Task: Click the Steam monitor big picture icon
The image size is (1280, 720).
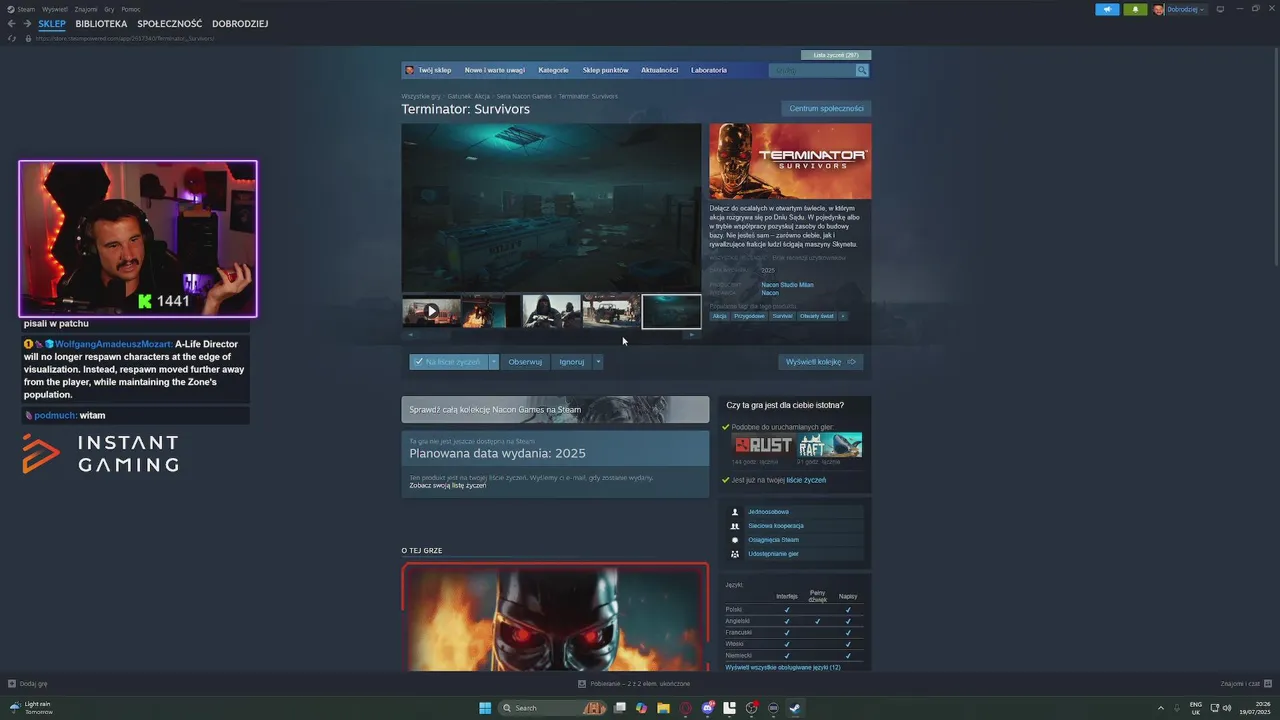Action: (1220, 9)
